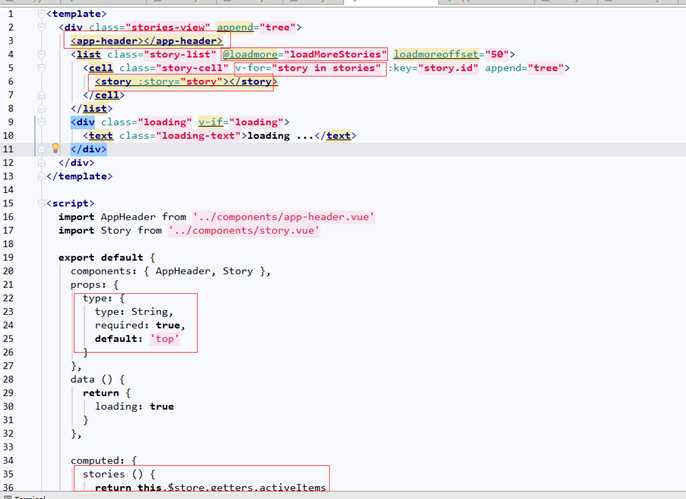The width and height of the screenshot is (686, 499).
Task: Click the "loadMoreStories" handler value
Action: coord(336,54)
